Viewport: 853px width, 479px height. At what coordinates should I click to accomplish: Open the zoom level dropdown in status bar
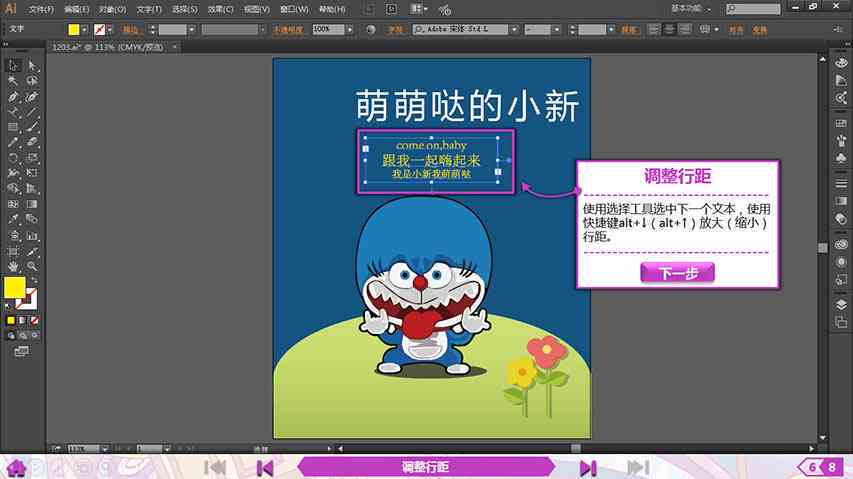point(104,449)
